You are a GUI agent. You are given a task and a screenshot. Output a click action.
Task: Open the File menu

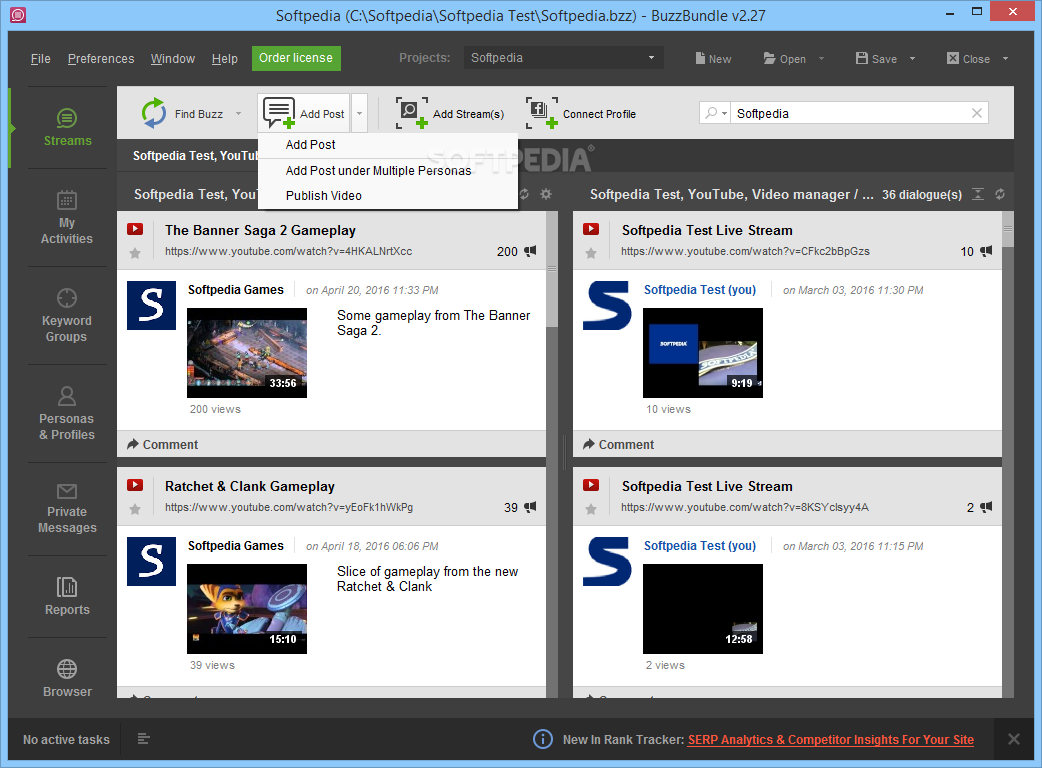point(41,58)
